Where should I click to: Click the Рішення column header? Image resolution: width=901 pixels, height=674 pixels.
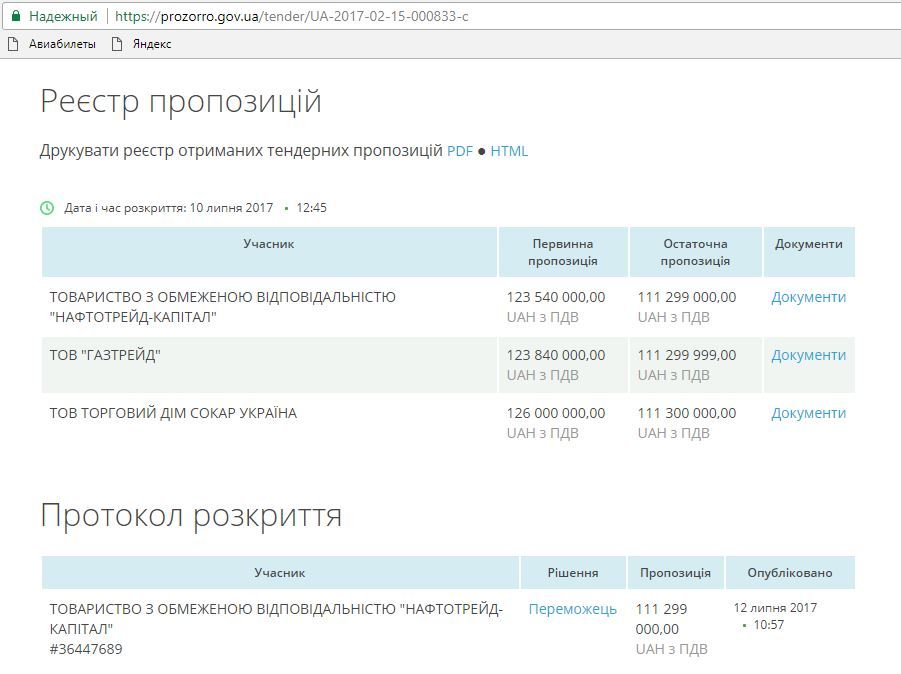(x=571, y=572)
